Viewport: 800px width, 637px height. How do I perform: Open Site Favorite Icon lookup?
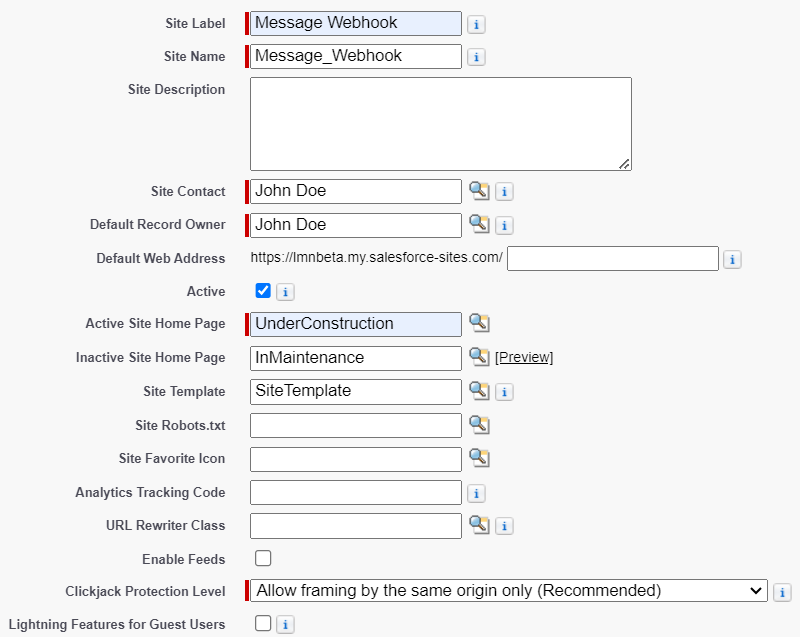(x=479, y=457)
